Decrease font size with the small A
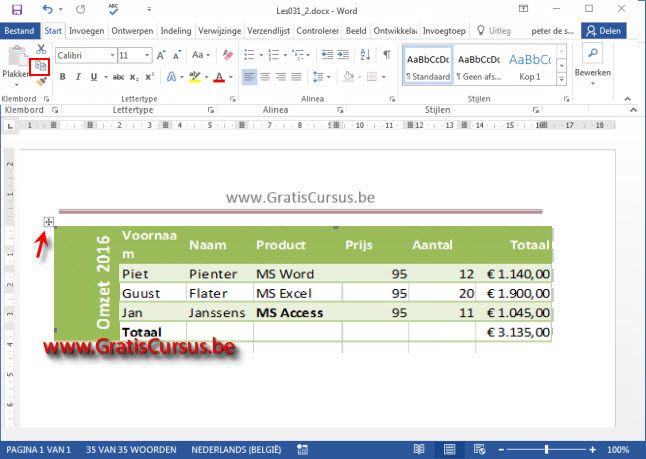 [x=177, y=55]
